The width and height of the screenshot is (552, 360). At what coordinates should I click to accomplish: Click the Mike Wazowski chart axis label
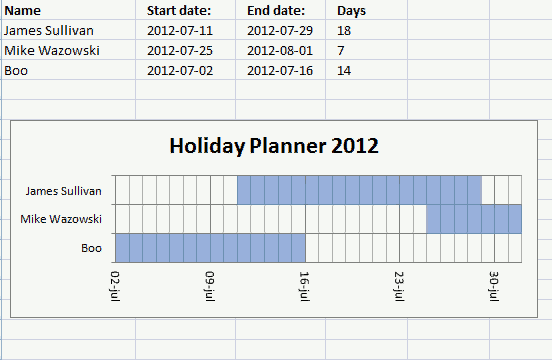tap(61, 219)
